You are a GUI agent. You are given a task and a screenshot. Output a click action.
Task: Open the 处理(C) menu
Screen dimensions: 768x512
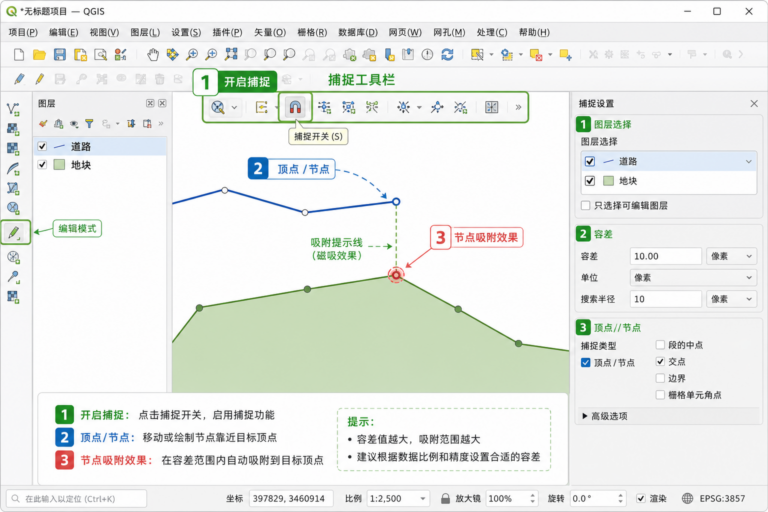(492, 32)
